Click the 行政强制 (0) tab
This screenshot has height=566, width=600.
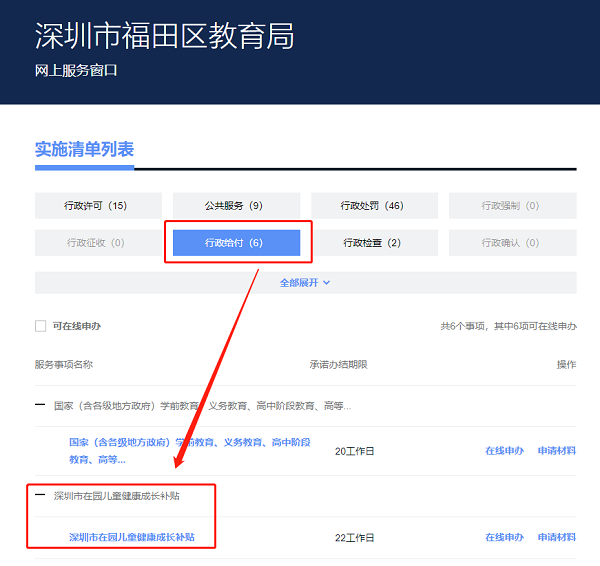coord(513,206)
